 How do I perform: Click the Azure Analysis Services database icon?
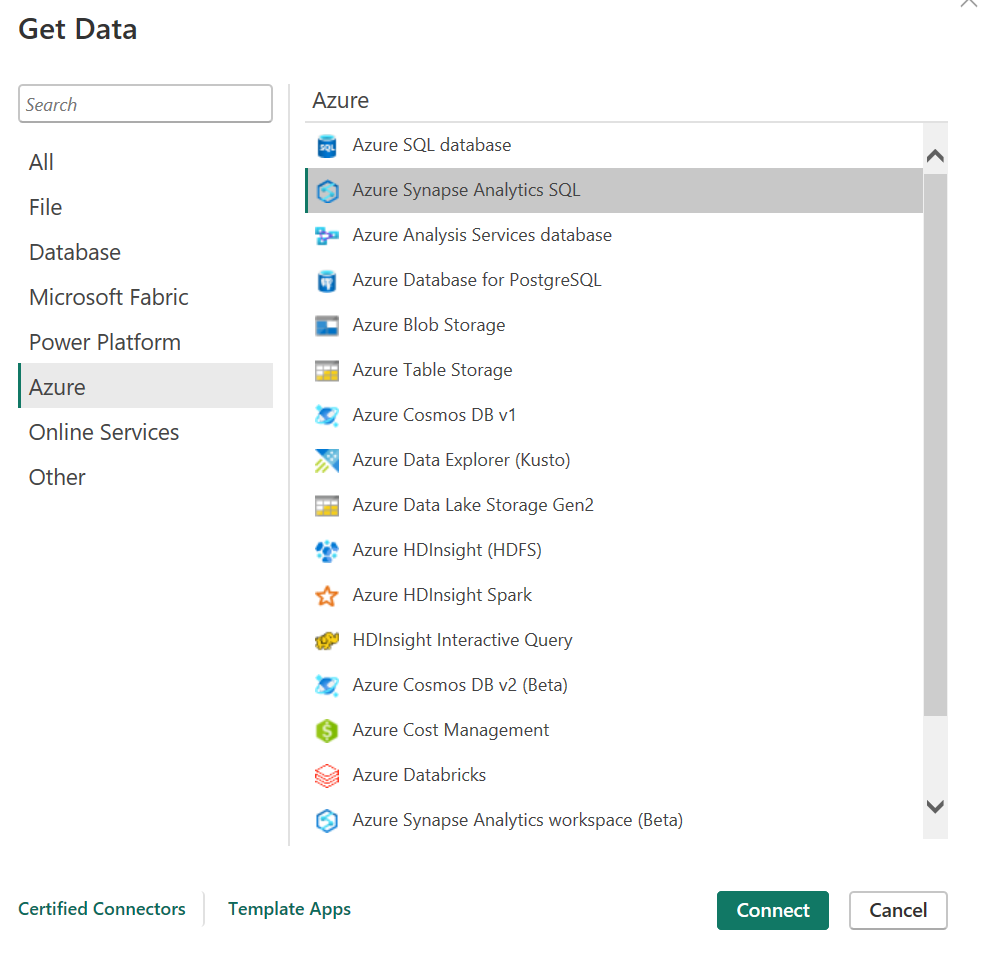[327, 236]
